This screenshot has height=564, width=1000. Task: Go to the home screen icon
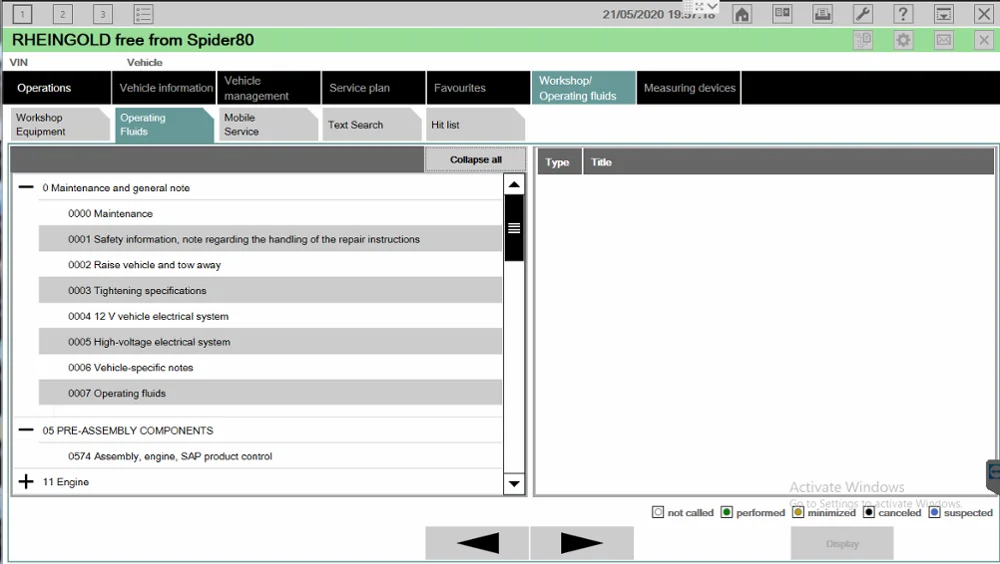pos(742,14)
